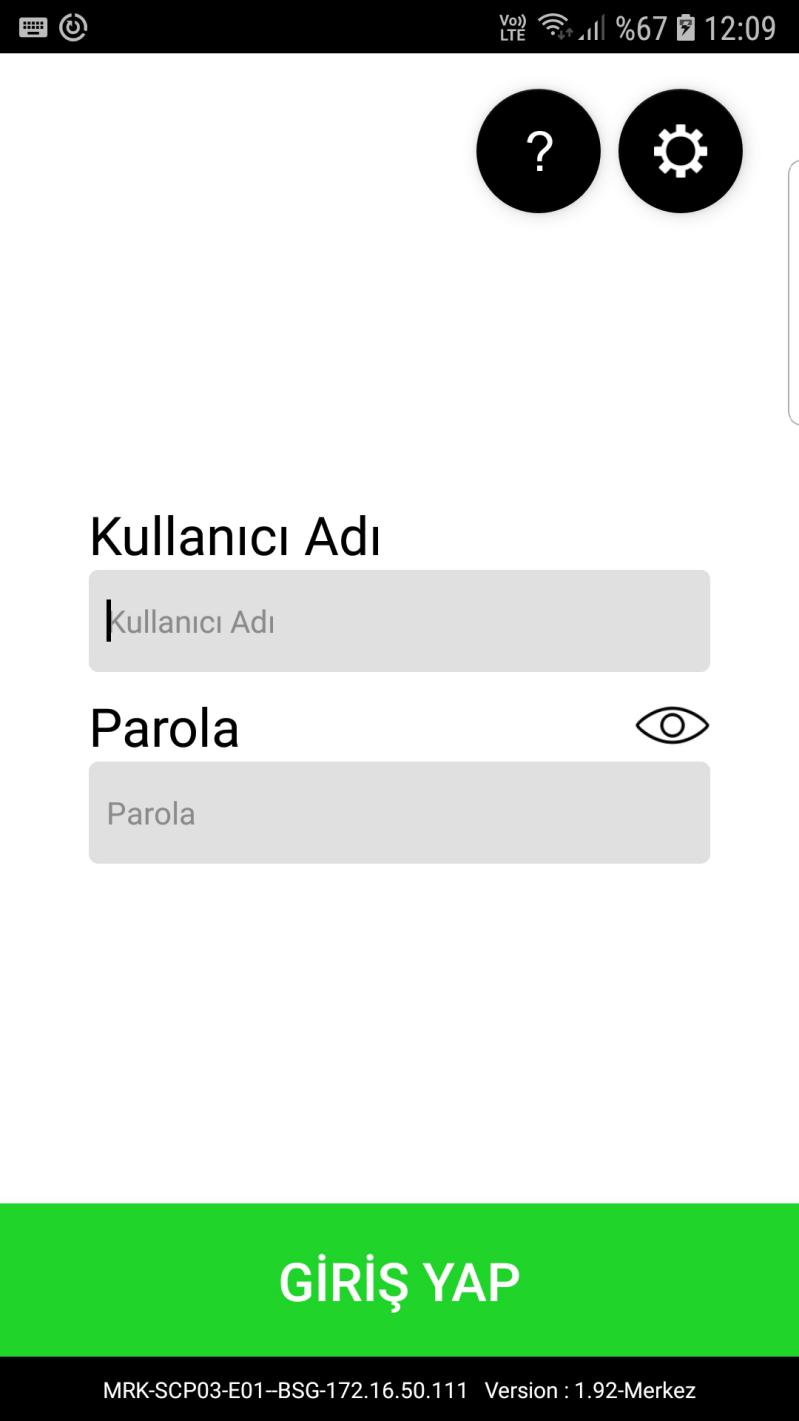Tap the Kullanıcı Adı heading label
Image resolution: width=799 pixels, height=1421 pixels.
(x=235, y=537)
